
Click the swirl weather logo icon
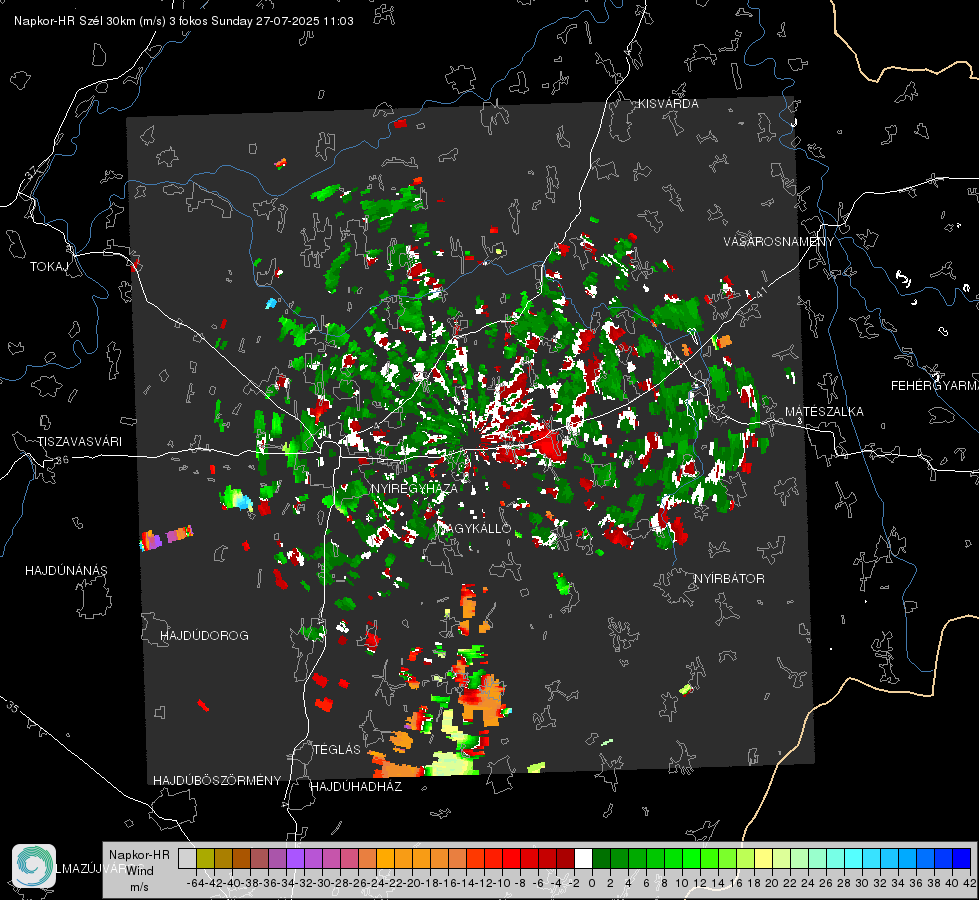pyautogui.click(x=34, y=866)
